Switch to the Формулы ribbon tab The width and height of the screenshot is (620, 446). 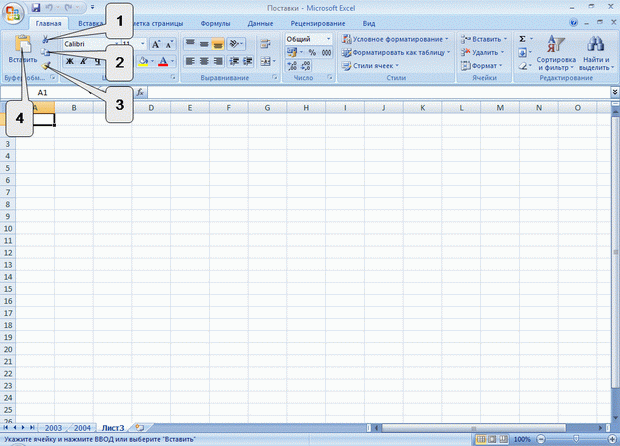[x=215, y=23]
